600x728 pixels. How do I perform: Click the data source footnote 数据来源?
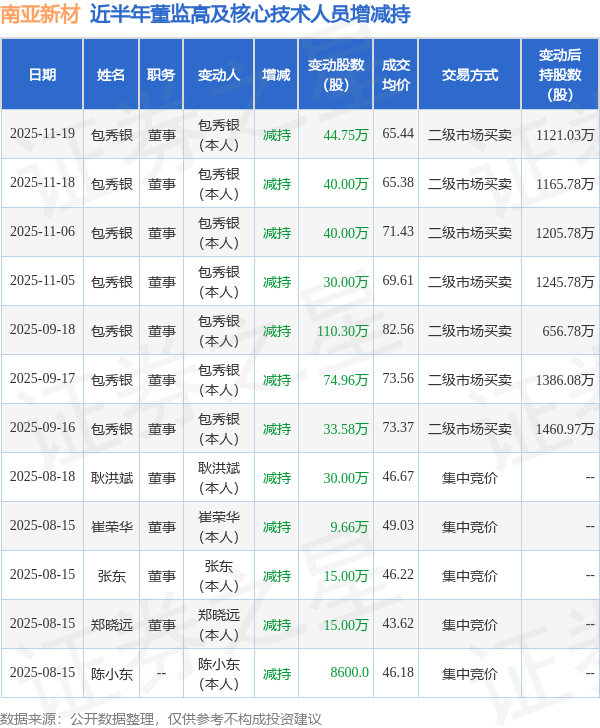(x=161, y=719)
